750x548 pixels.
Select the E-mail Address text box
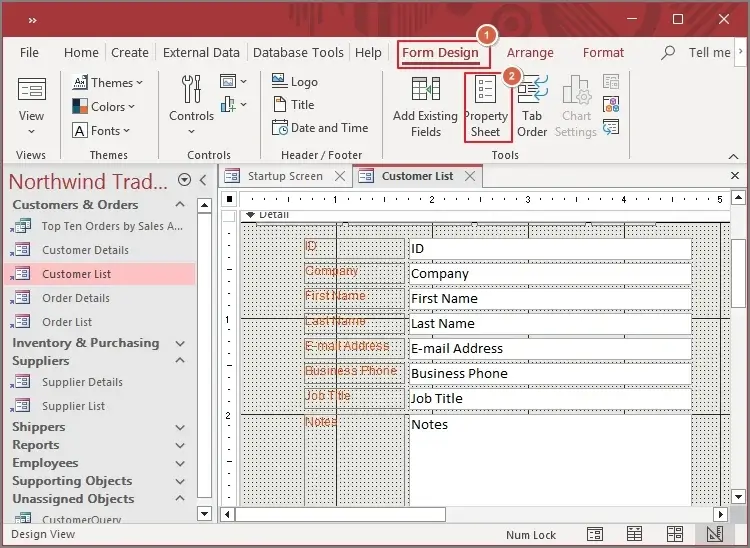click(x=550, y=348)
